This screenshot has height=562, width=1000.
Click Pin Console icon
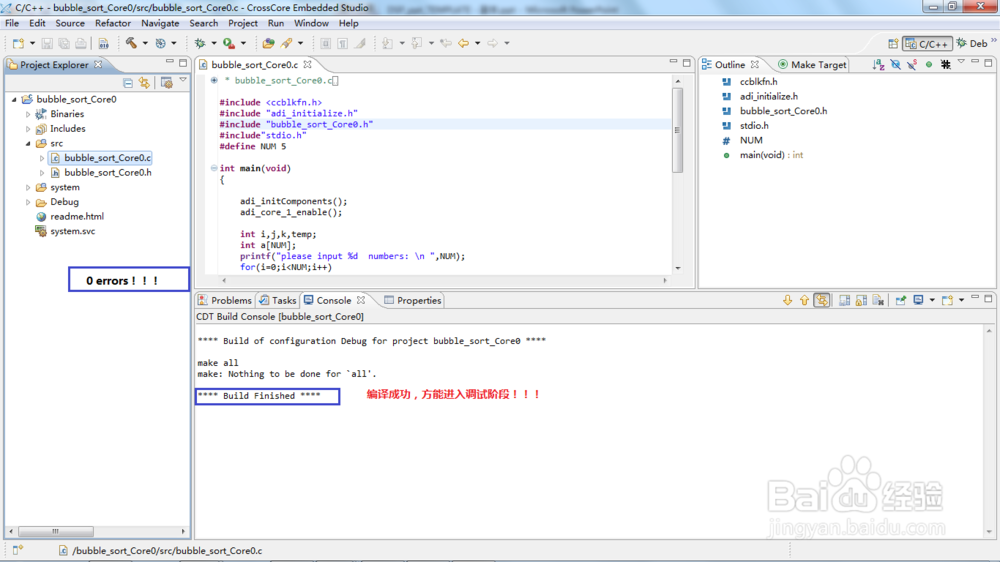coord(901,300)
